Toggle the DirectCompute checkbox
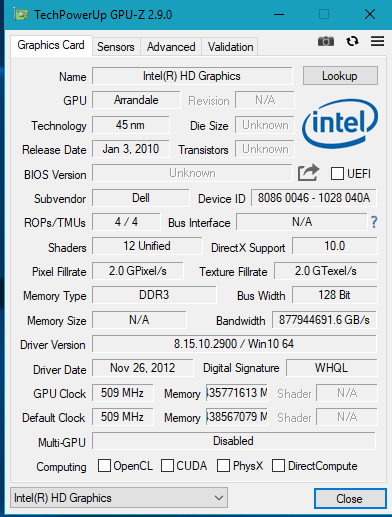Image resolution: width=392 pixels, height=517 pixels. pyautogui.click(x=278, y=466)
